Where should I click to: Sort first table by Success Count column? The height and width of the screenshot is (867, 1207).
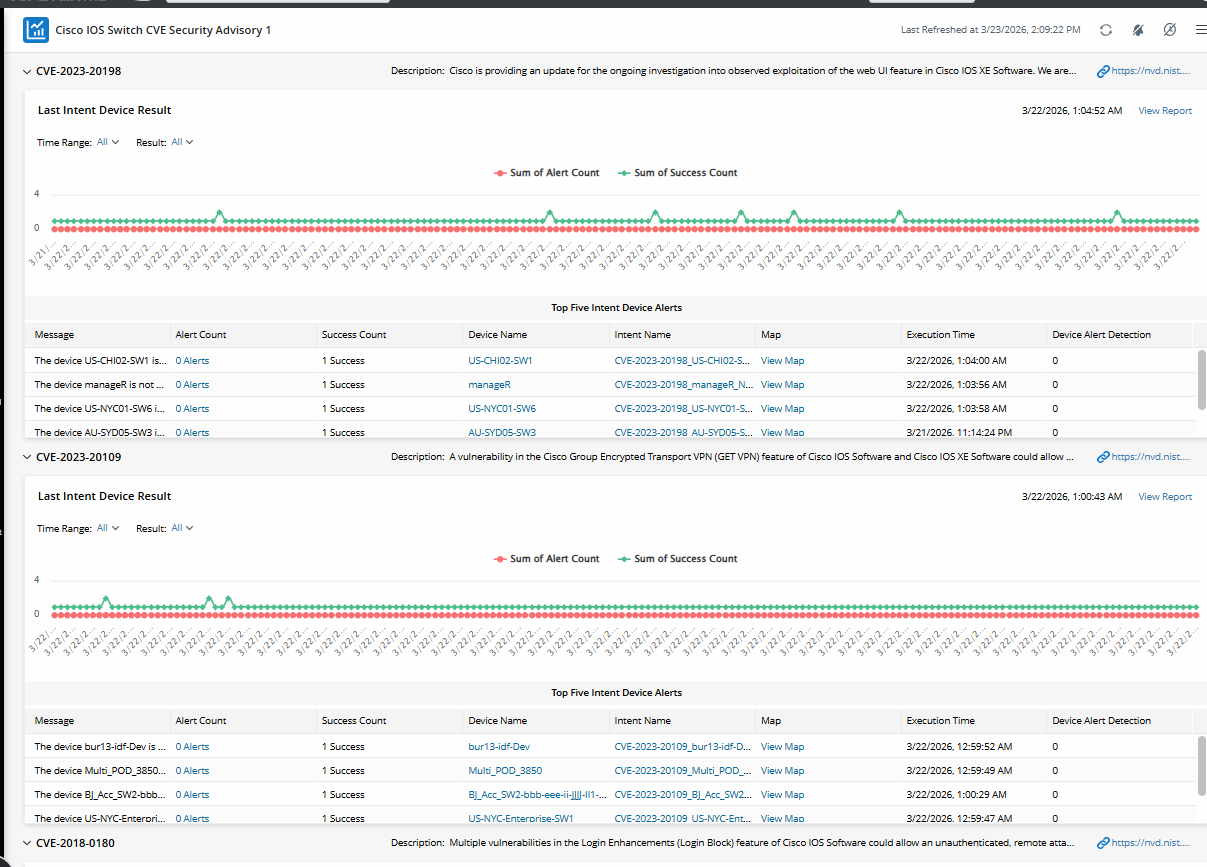tap(354, 335)
